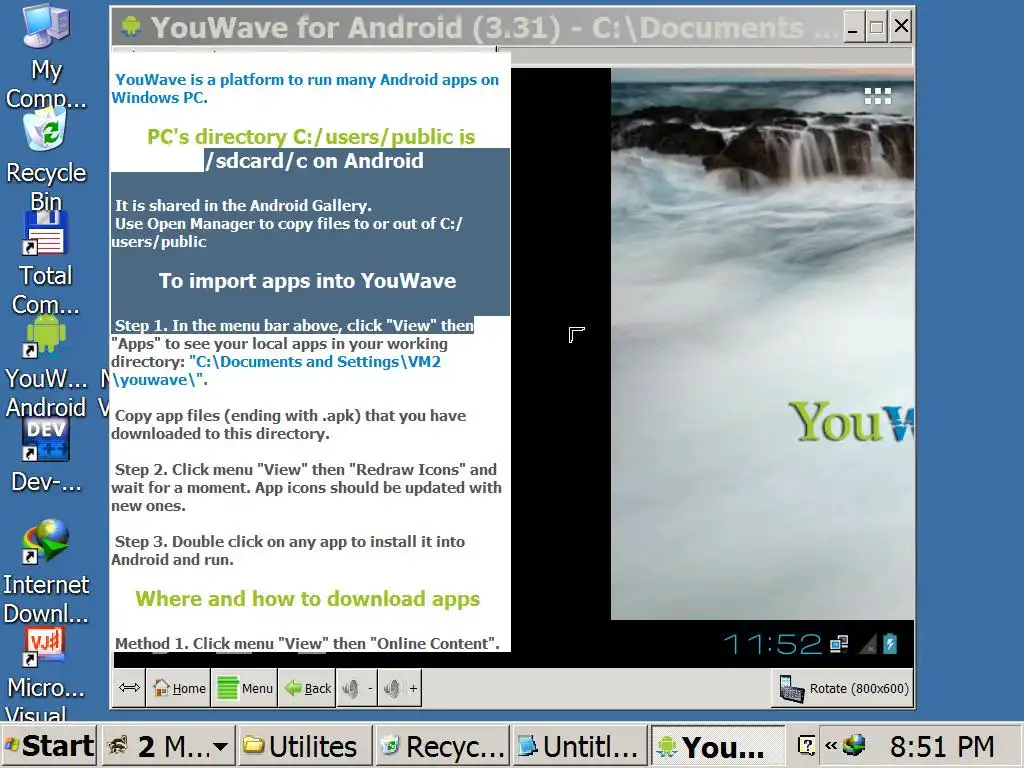Click network globe tray icon
The width and height of the screenshot is (1024, 768).
click(x=854, y=745)
